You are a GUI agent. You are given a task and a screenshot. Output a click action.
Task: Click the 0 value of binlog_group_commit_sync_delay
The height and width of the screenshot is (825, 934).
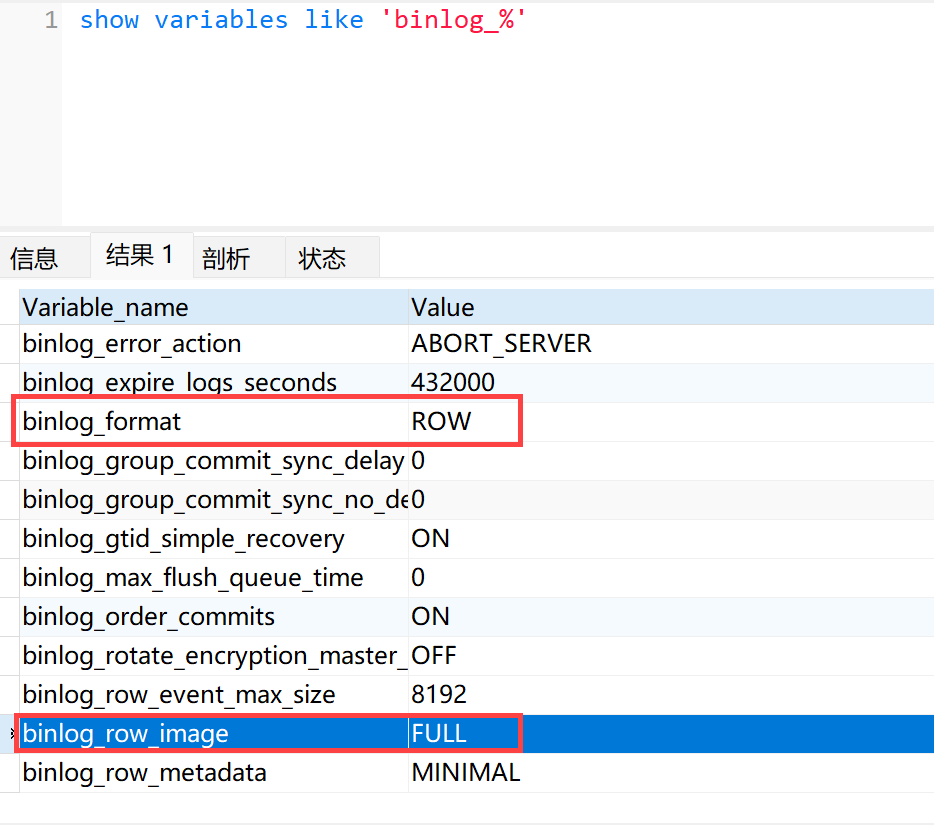(x=671, y=461)
